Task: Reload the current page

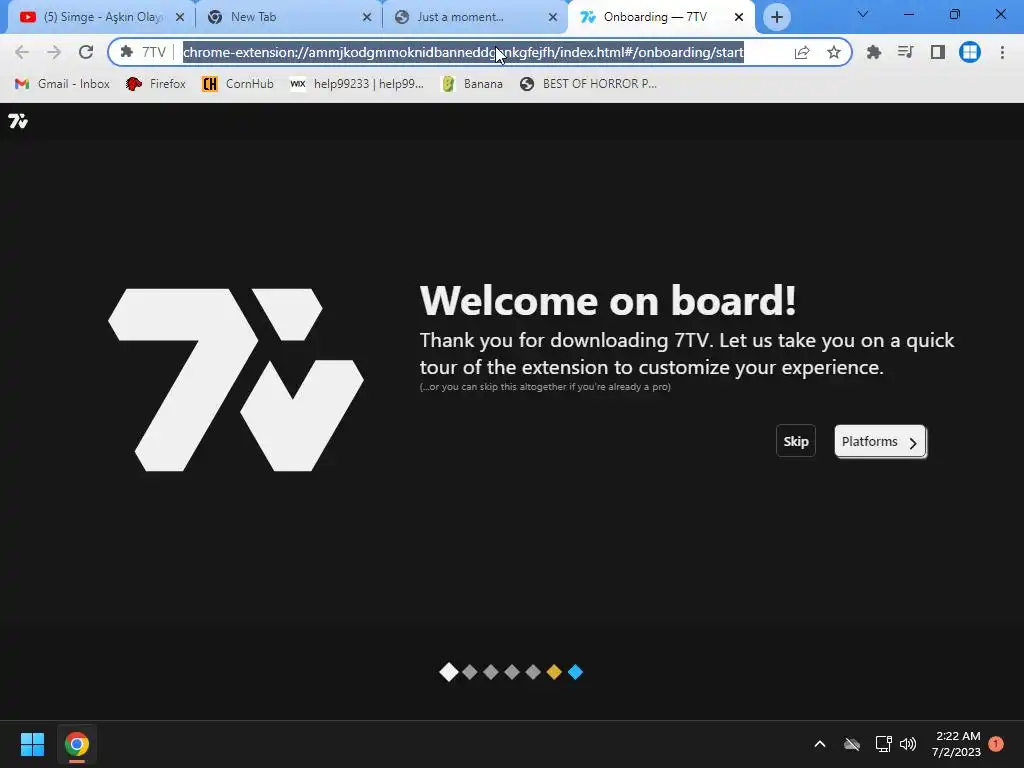Action: (86, 52)
